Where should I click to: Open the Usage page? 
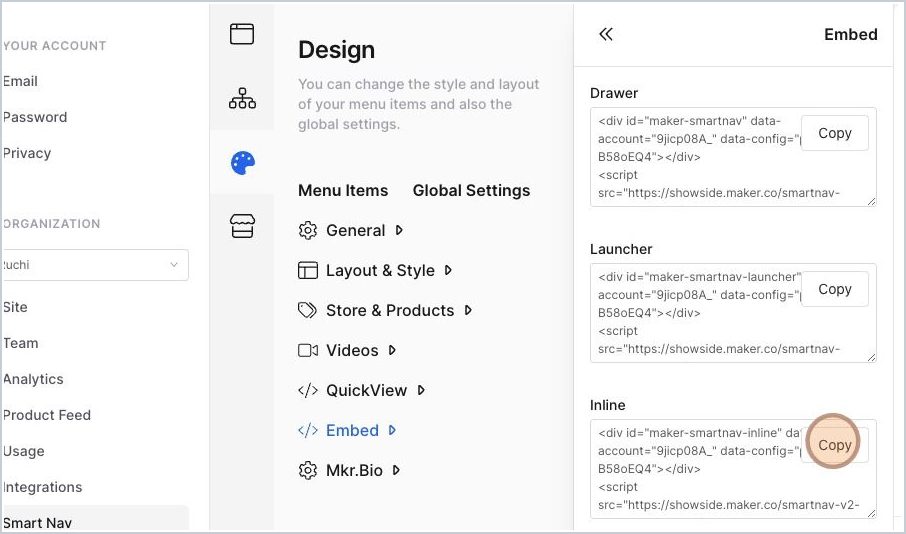coord(23,451)
